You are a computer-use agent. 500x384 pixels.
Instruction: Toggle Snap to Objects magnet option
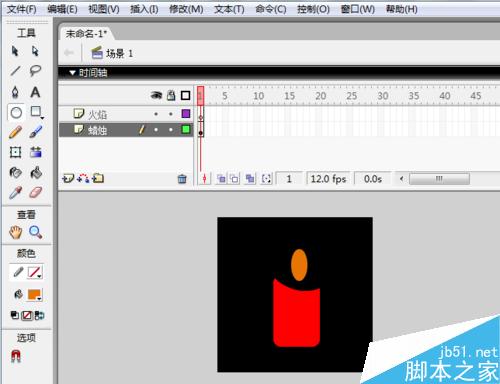16,356
